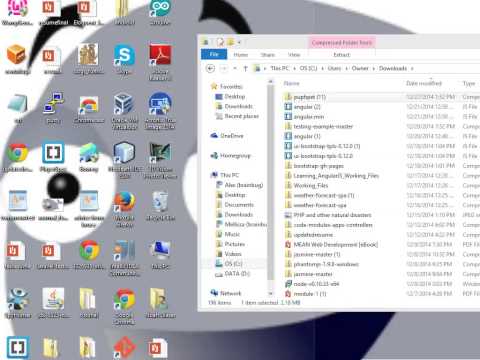This screenshot has width=480, height=360.
Task: Launch the Mozilla Firefox desktop shortcut
Action: (124, 209)
